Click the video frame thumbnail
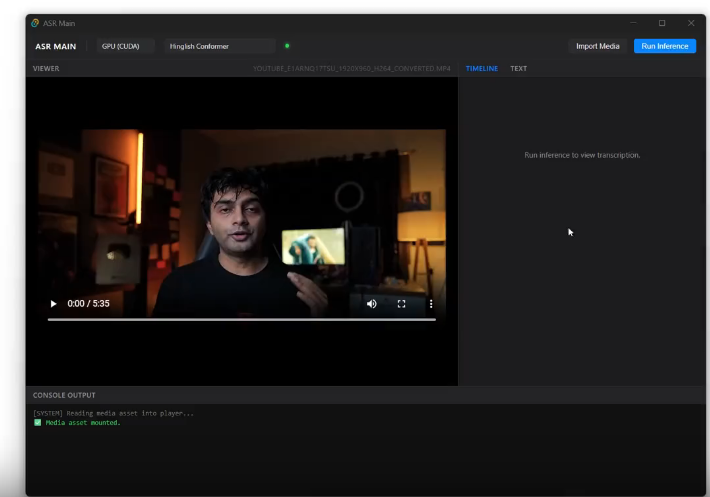Viewport: 710px width, 497px height. coord(241,224)
